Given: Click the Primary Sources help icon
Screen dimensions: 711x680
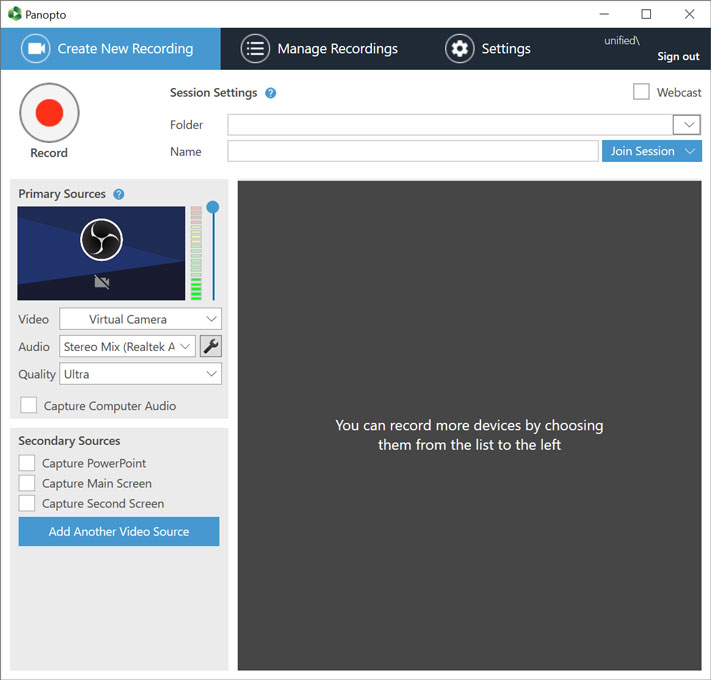Looking at the screenshot, I should (118, 194).
